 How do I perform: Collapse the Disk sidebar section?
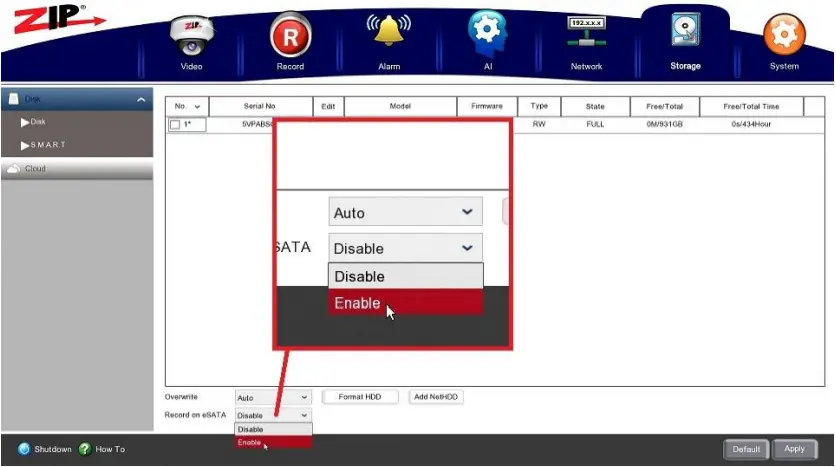coord(141,99)
